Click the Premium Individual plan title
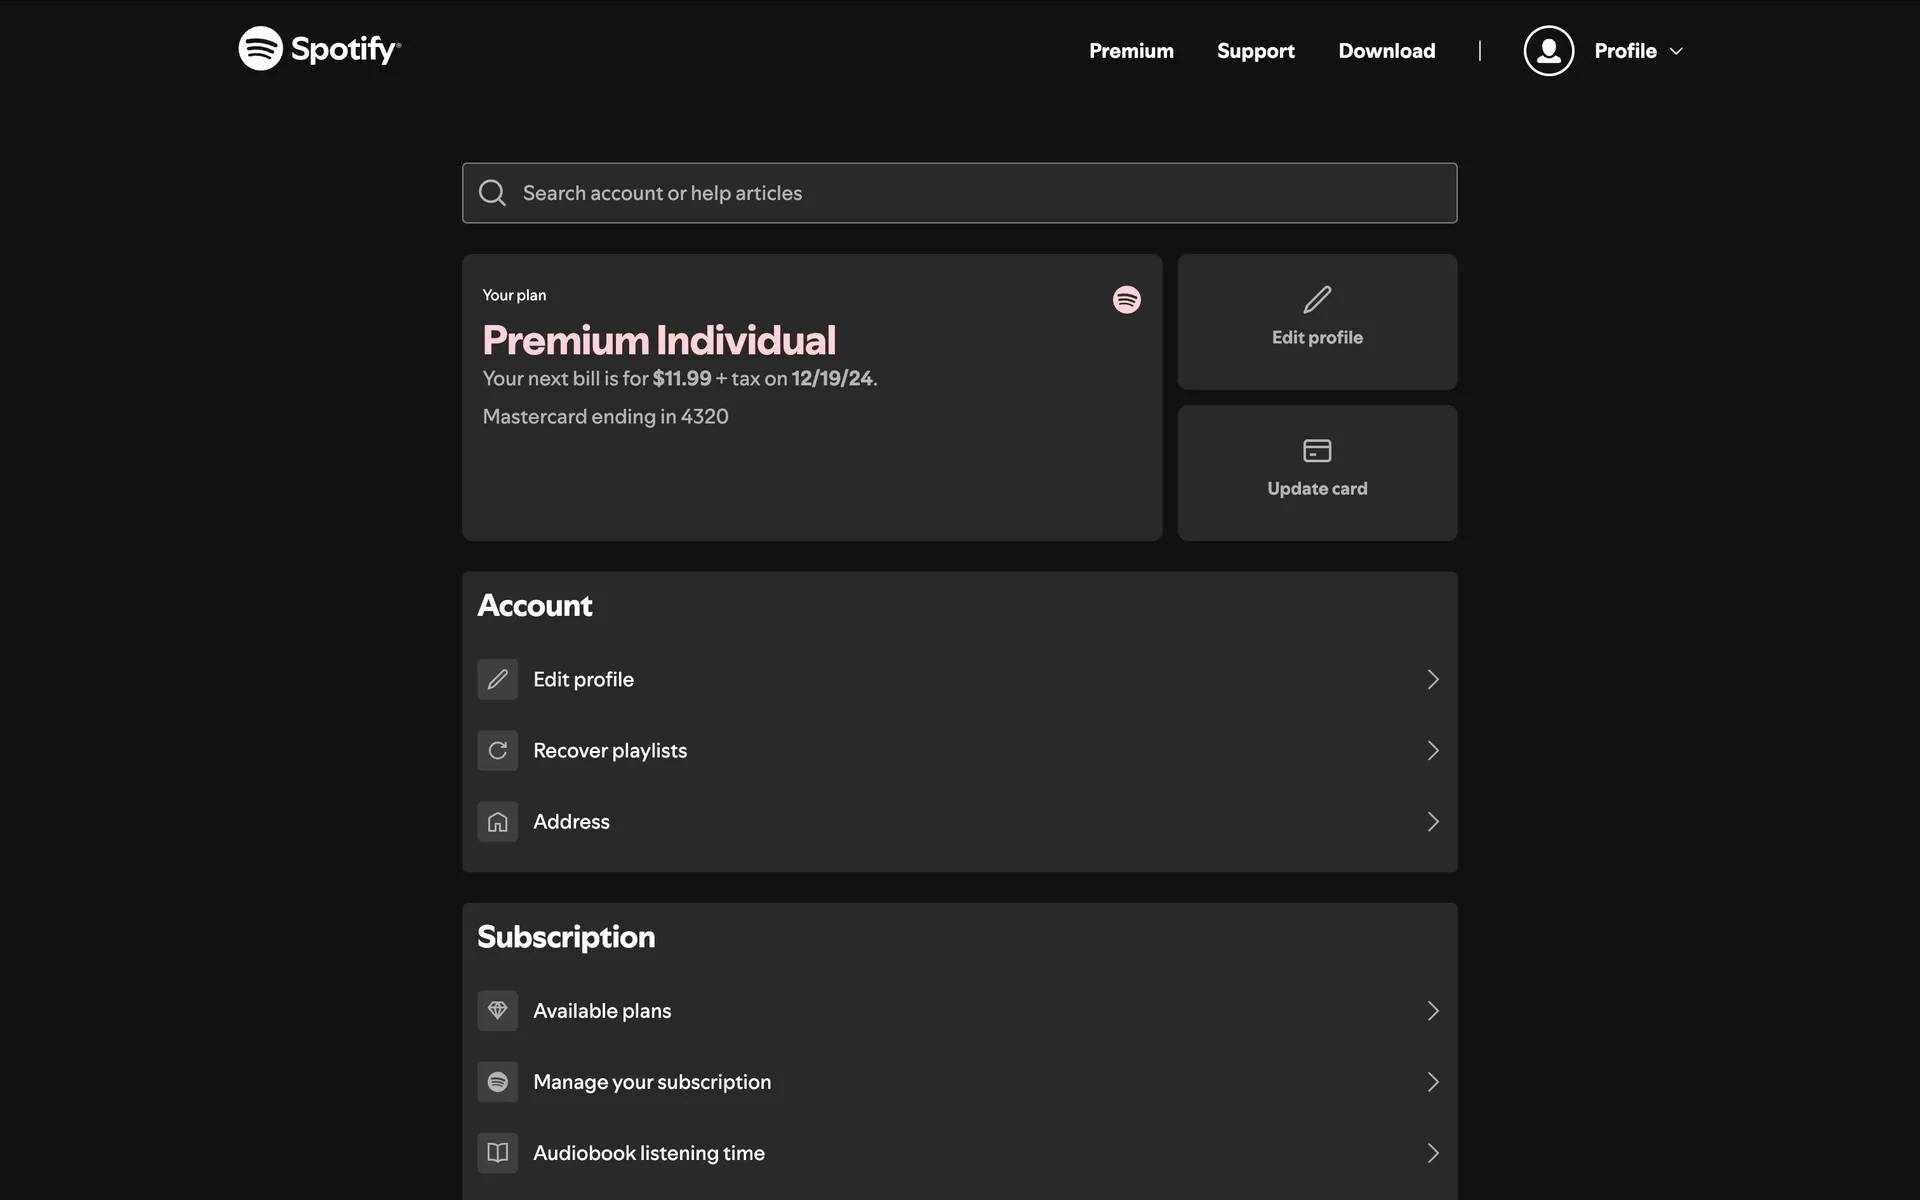 click(x=658, y=340)
